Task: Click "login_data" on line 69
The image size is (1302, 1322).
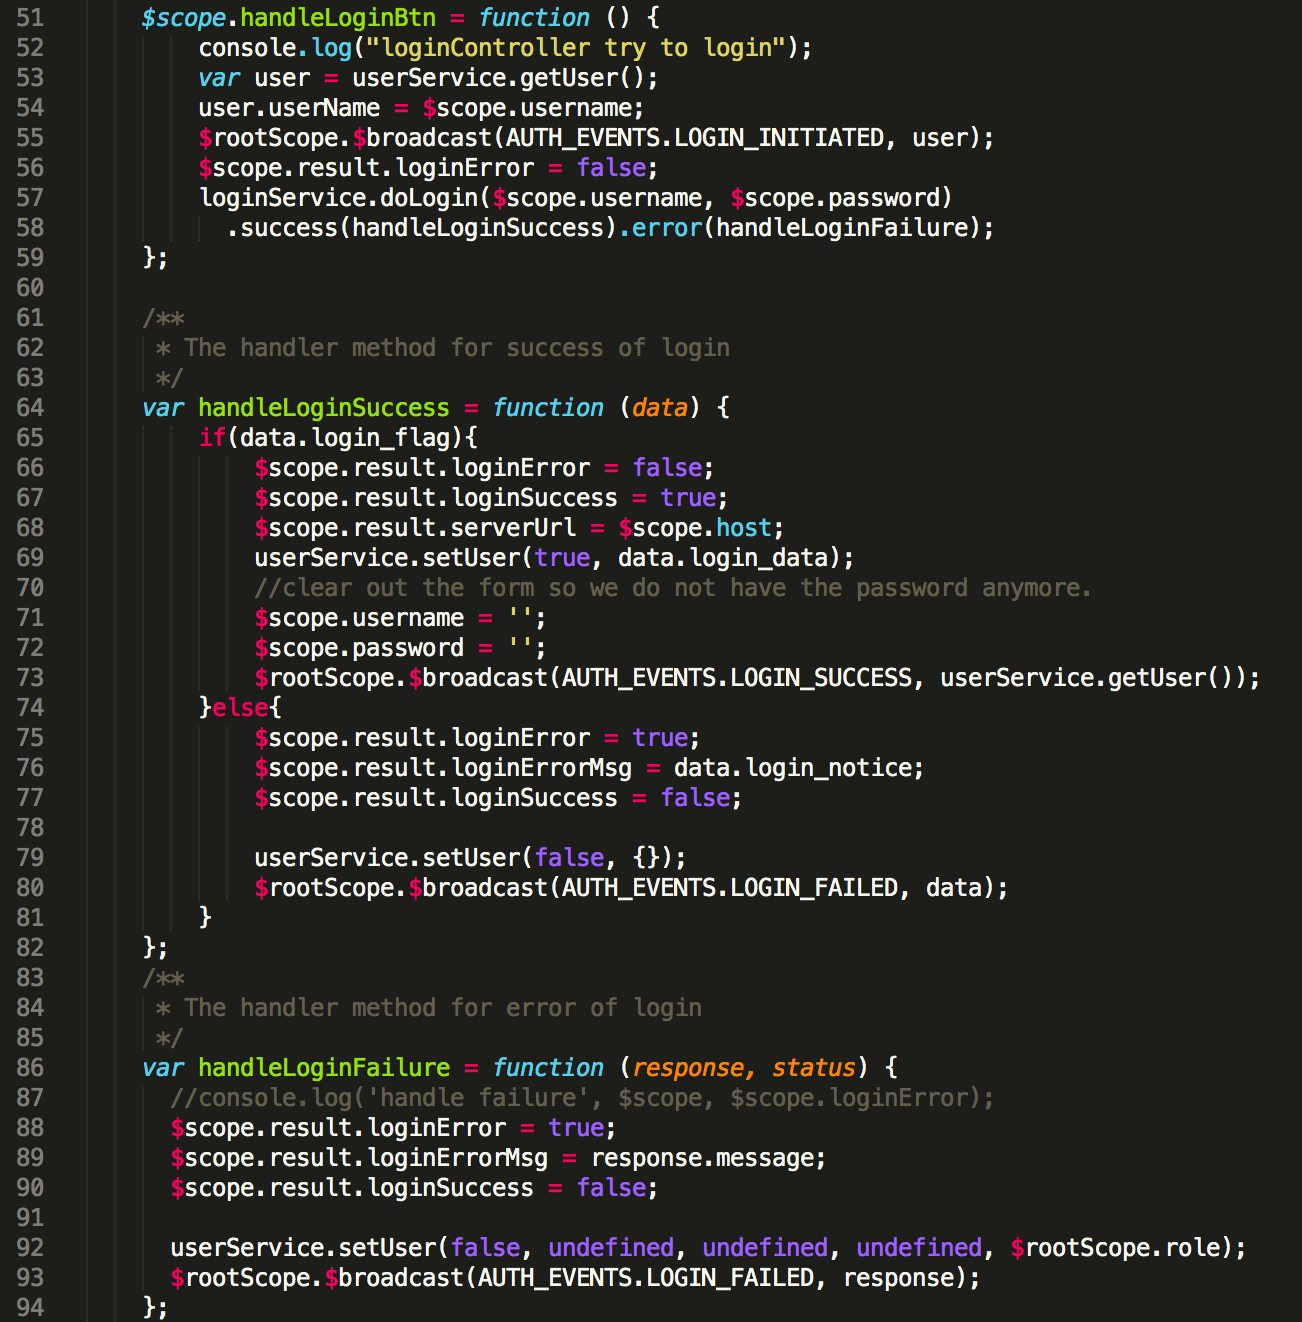Action: (758, 558)
